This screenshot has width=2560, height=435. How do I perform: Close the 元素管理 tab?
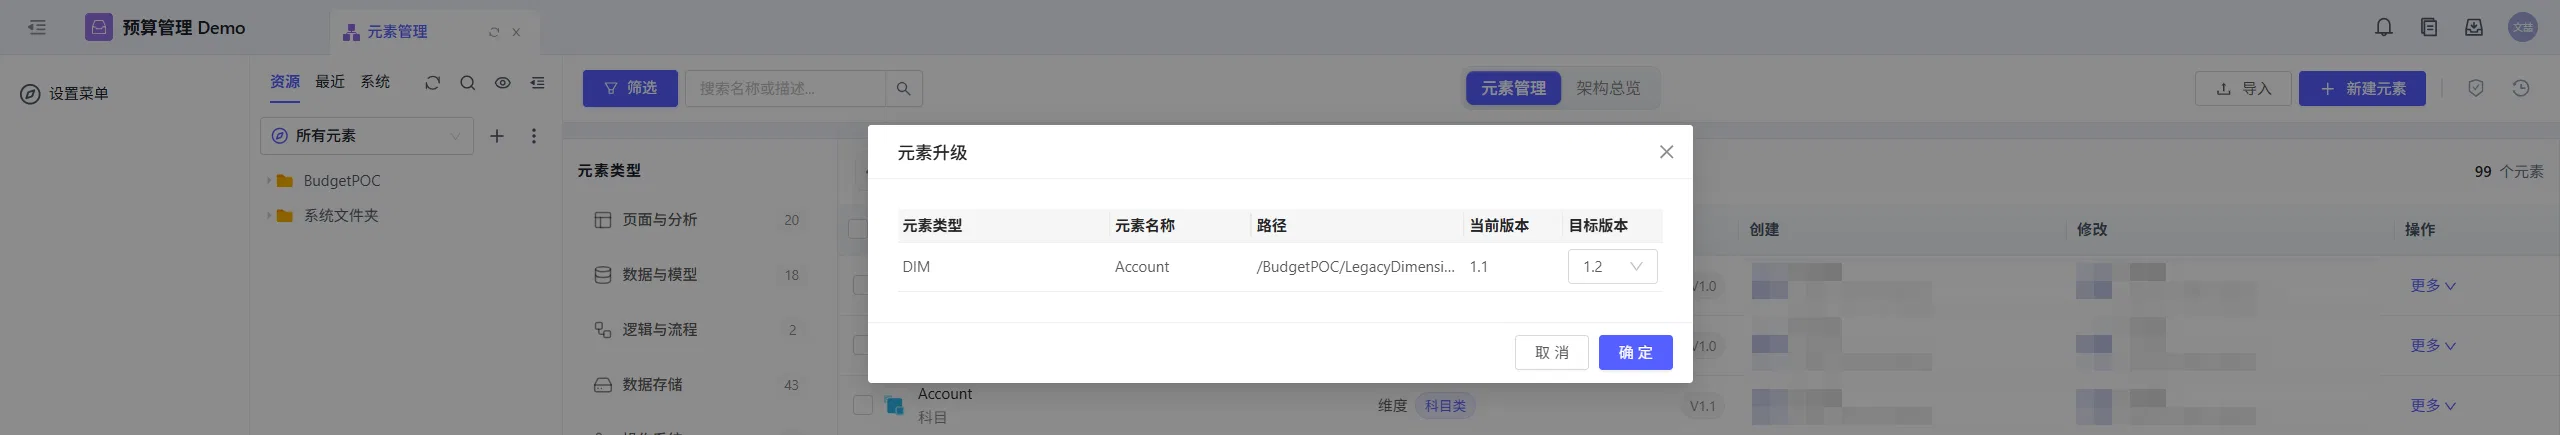(x=516, y=32)
